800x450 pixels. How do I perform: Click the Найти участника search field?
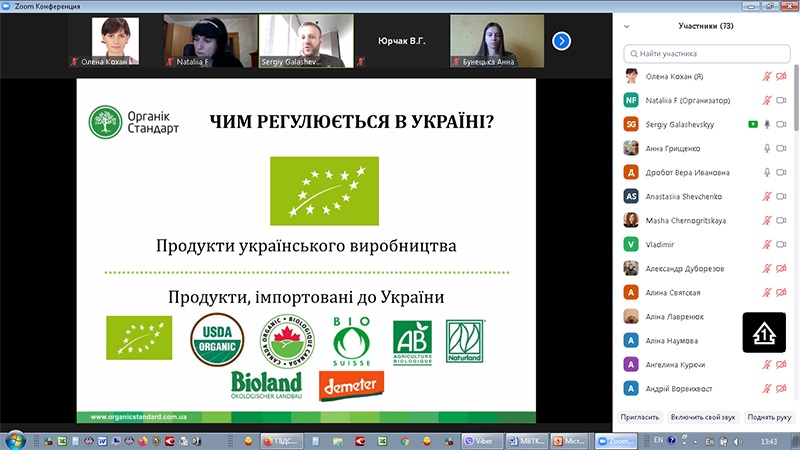point(707,54)
